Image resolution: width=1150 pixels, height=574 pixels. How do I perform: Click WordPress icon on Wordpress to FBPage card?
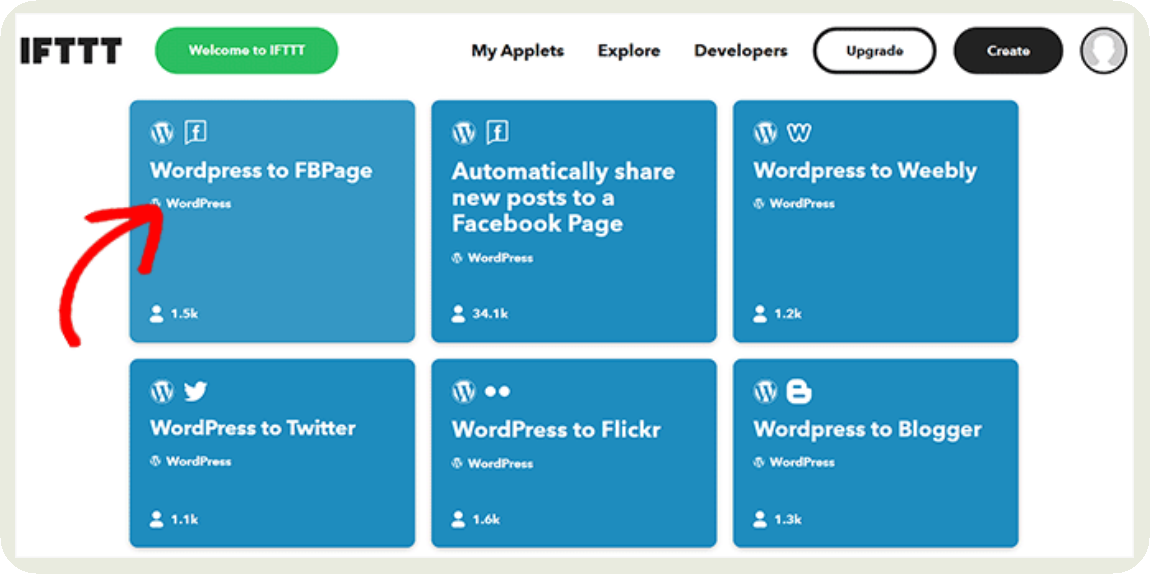(x=162, y=133)
